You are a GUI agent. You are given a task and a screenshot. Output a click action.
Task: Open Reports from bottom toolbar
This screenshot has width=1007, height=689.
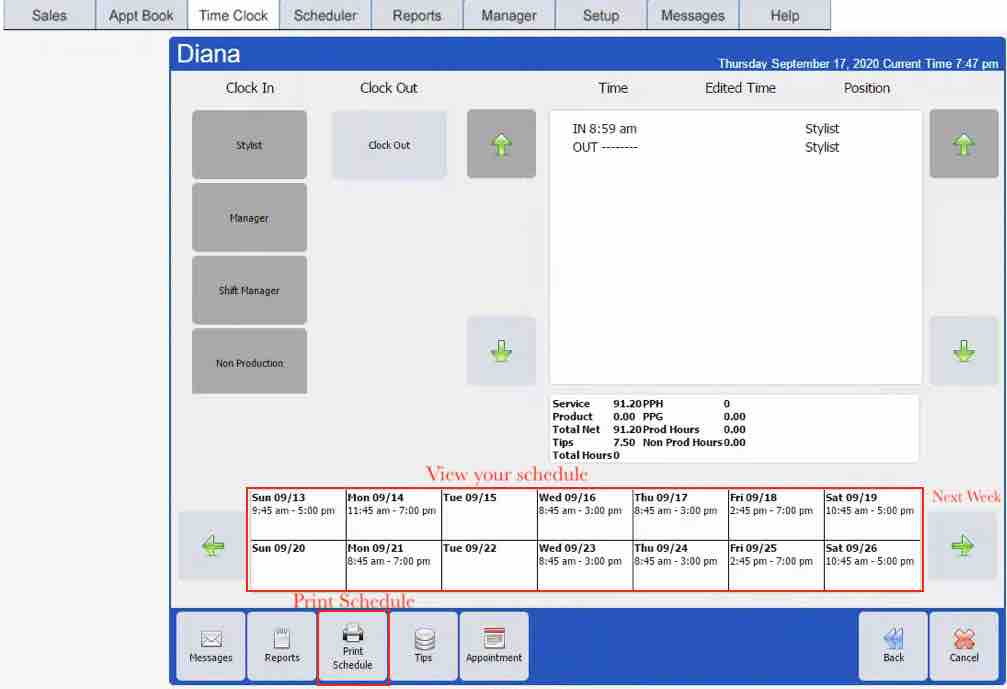[x=282, y=646]
